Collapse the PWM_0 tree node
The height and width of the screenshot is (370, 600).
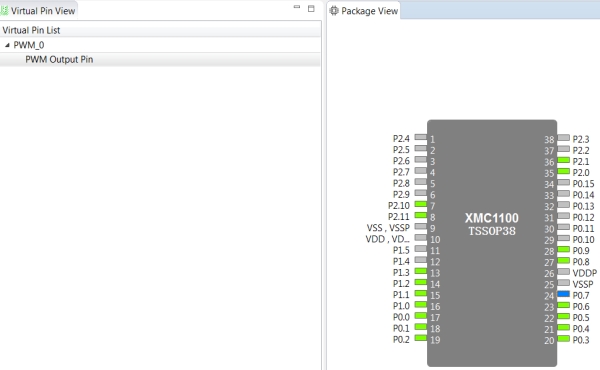point(7,45)
